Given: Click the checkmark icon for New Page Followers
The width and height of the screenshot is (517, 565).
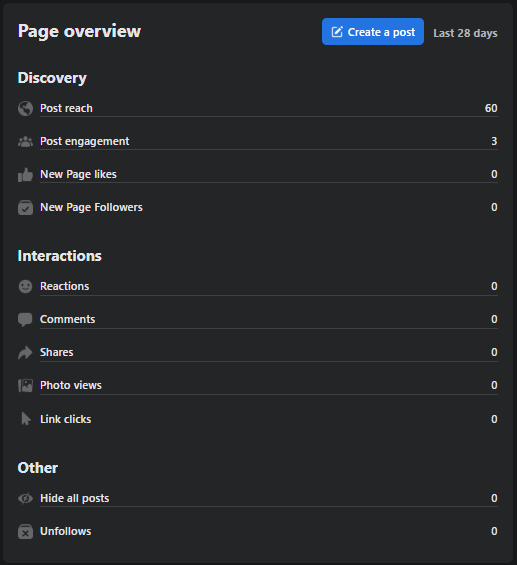Looking at the screenshot, I should point(25,208).
